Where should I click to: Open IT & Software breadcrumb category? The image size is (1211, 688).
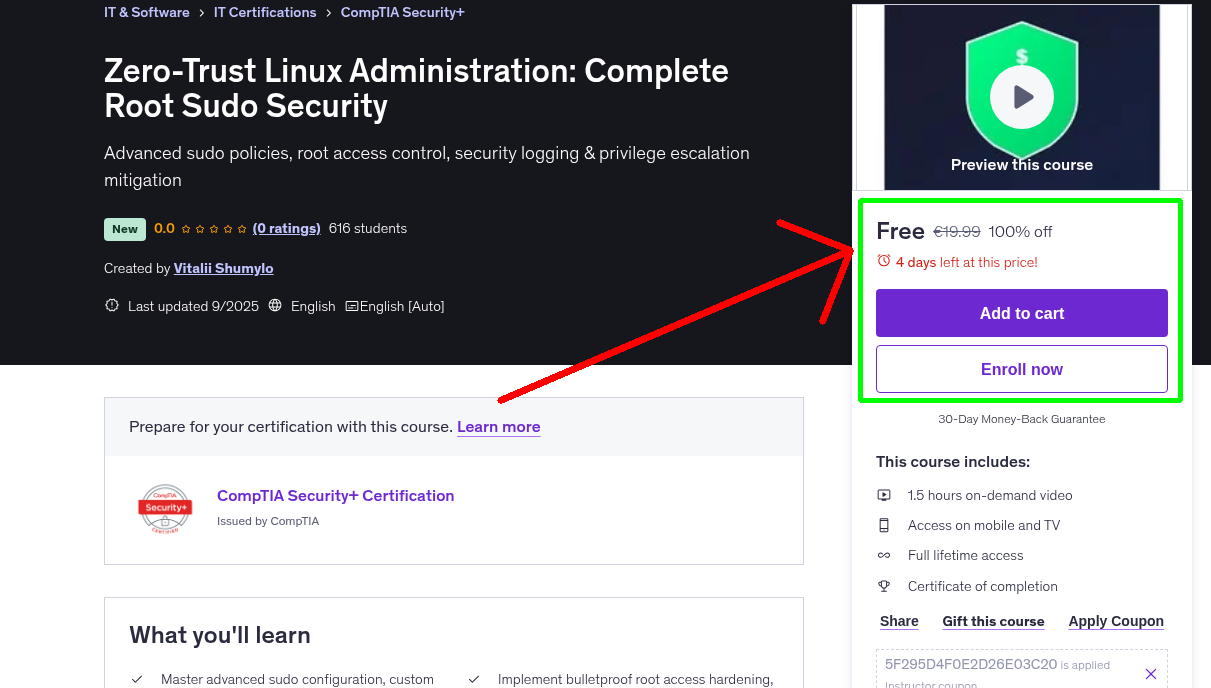(146, 13)
